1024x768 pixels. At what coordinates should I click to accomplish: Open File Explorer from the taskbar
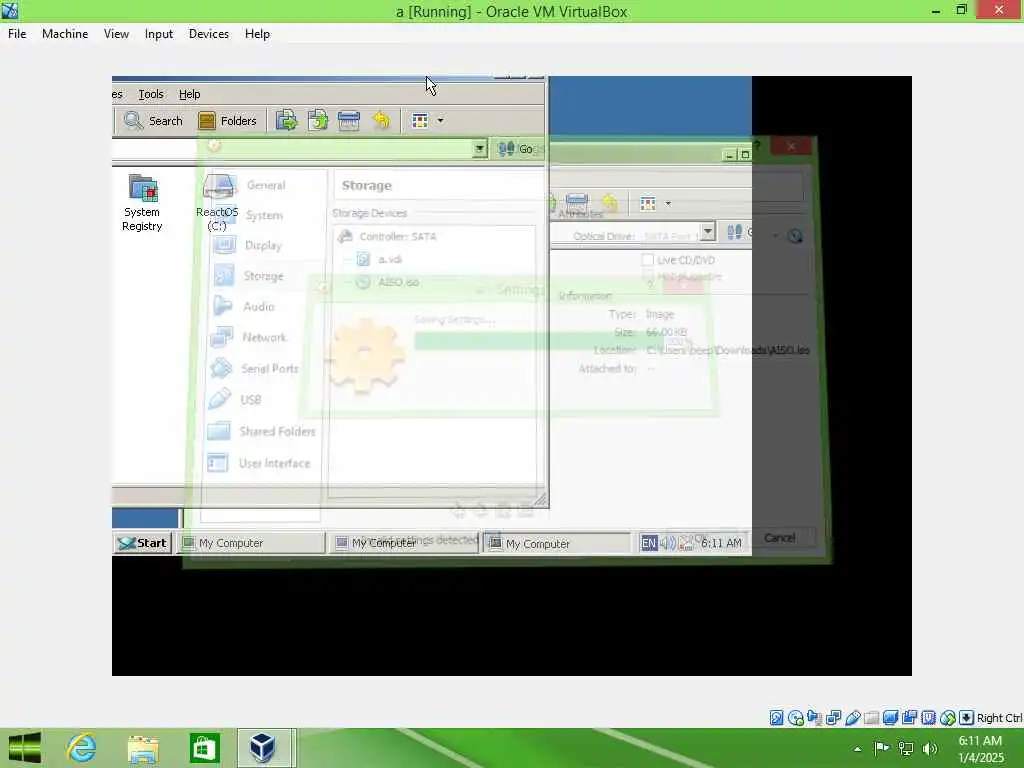142,748
